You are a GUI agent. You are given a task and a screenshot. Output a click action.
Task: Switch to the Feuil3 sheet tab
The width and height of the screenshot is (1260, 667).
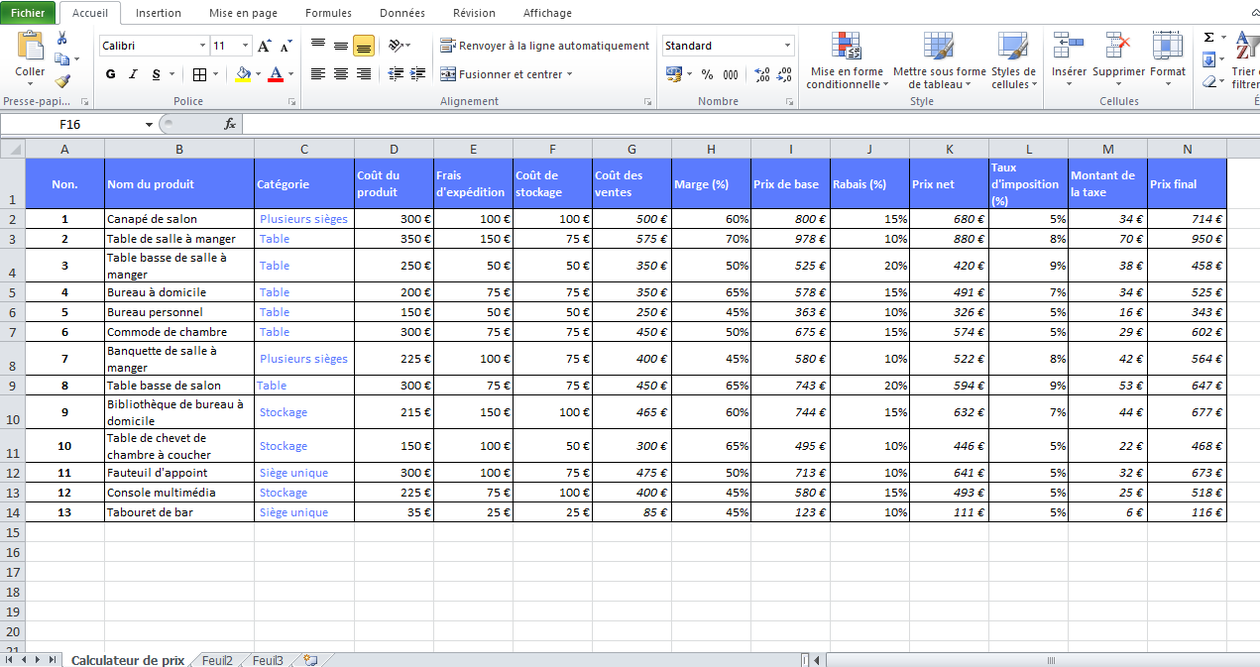tap(267, 660)
